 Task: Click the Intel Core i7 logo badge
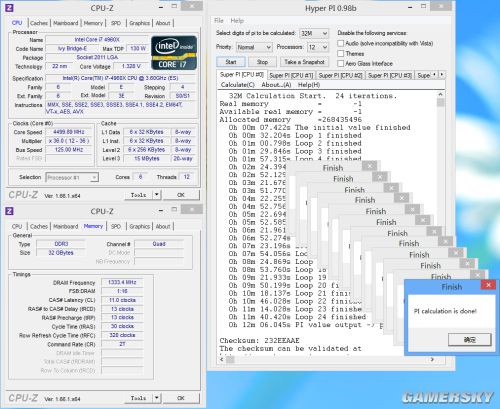[x=174, y=53]
